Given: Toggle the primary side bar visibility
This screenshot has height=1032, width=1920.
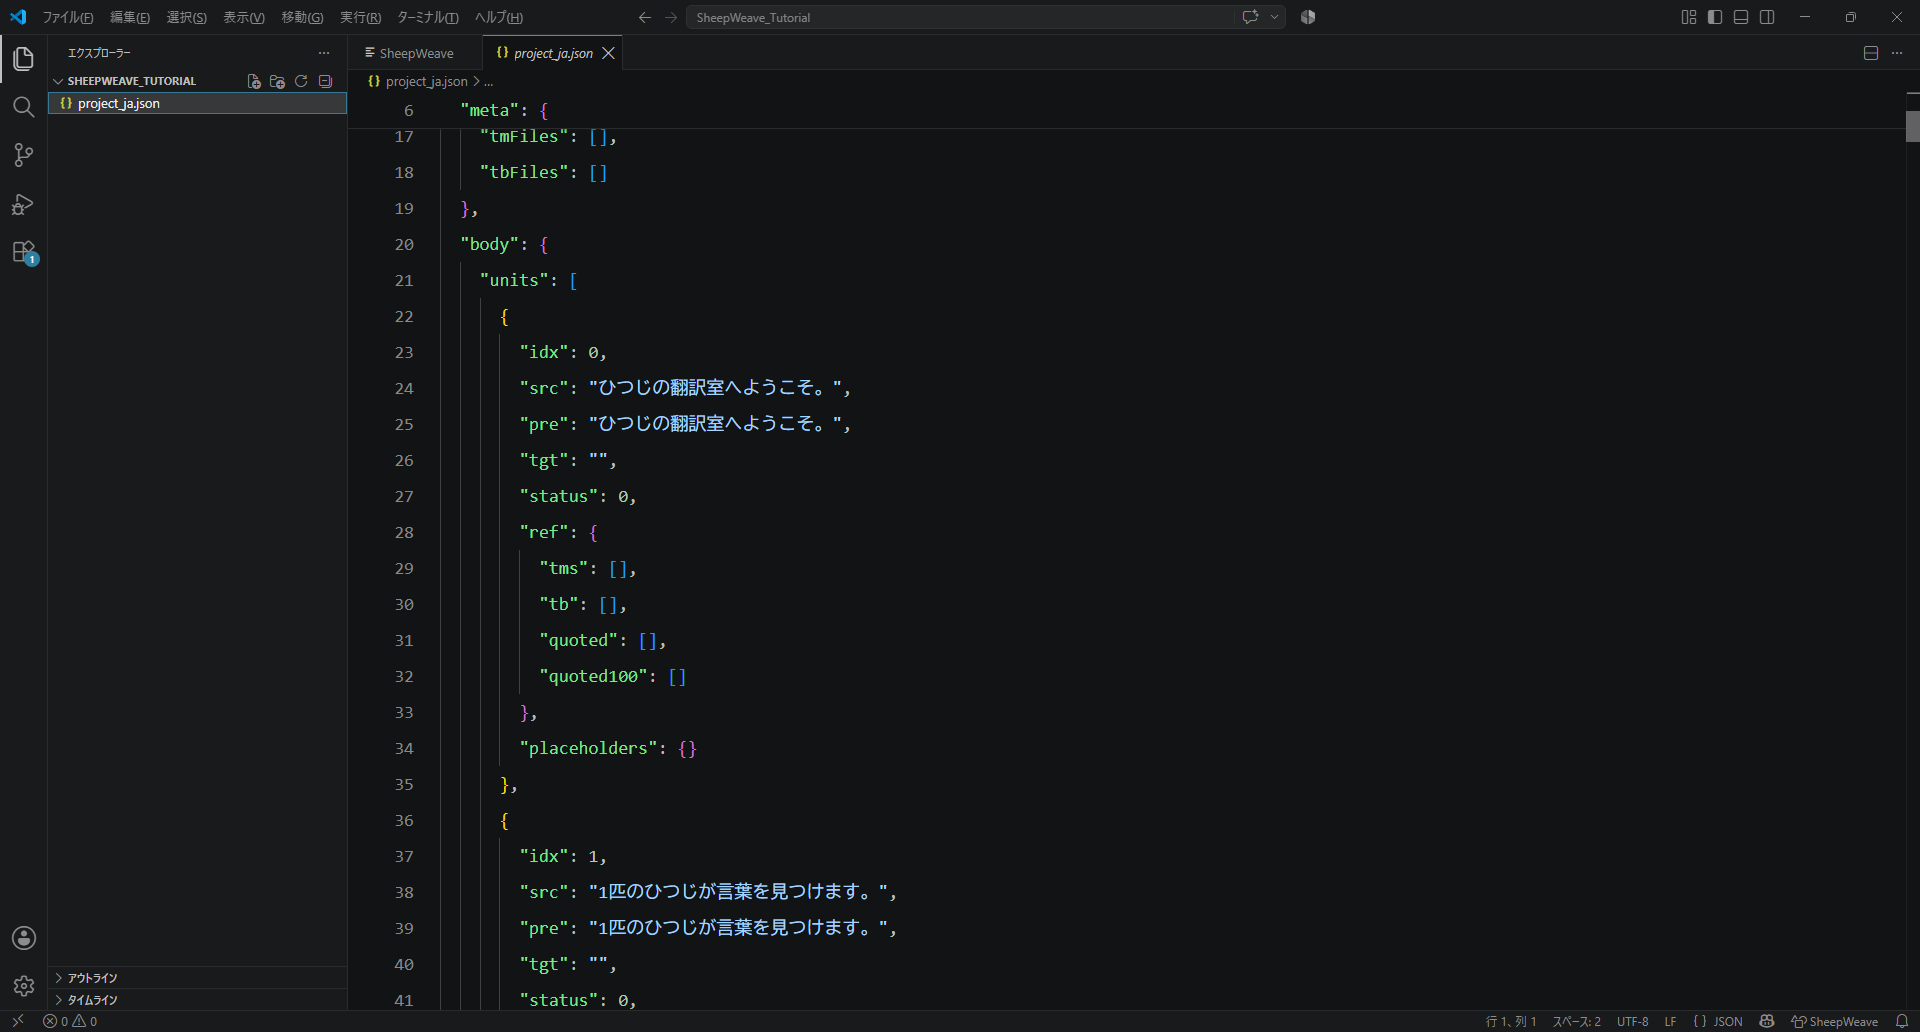Looking at the screenshot, I should point(1715,17).
